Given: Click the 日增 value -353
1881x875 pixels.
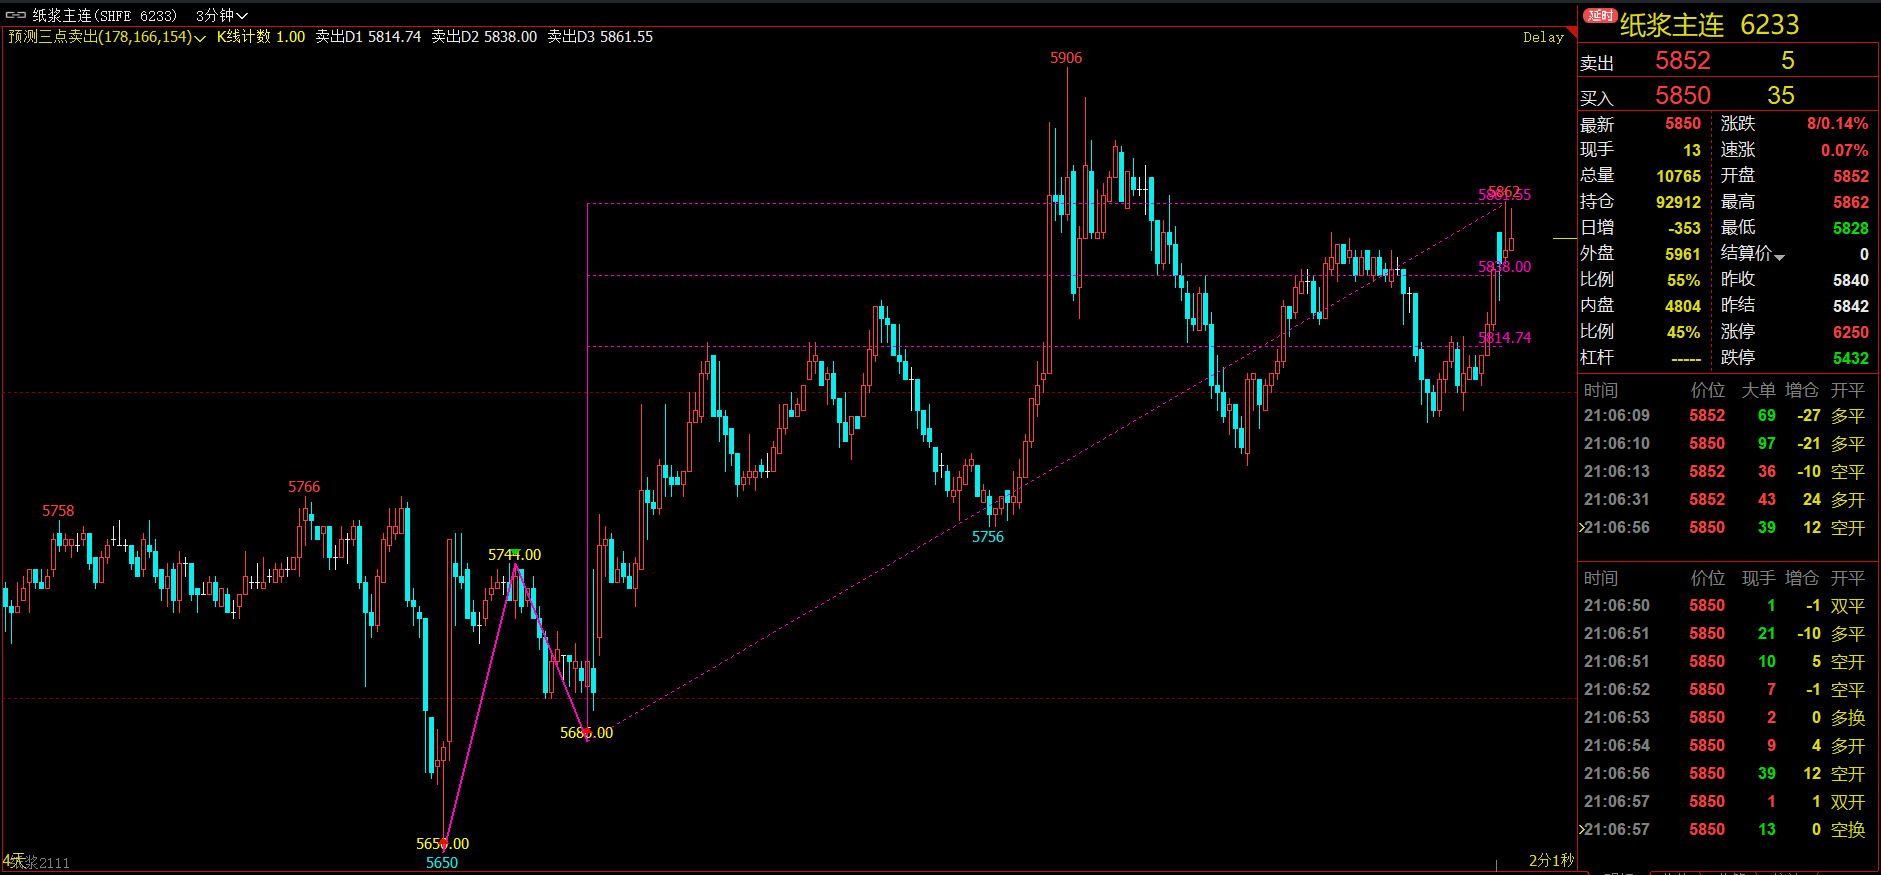Looking at the screenshot, I should point(1684,228).
